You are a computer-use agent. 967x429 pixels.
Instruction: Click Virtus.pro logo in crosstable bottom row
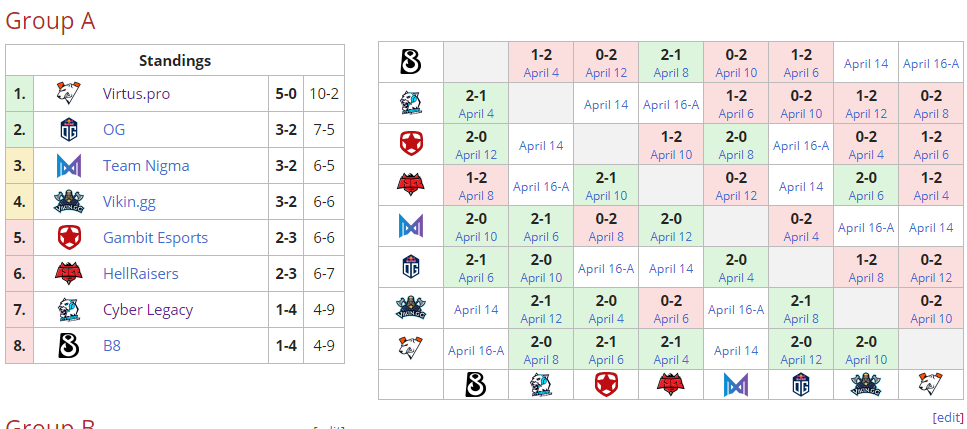931,384
